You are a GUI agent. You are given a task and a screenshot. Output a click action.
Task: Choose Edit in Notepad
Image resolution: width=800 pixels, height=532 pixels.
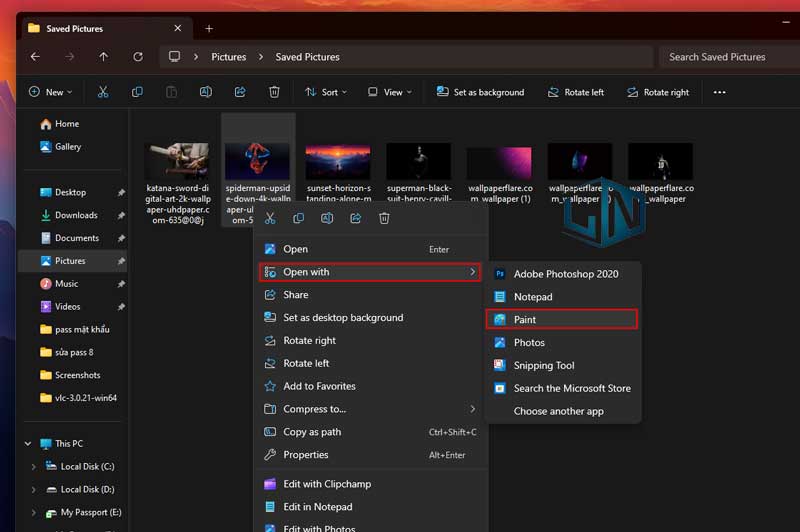pos(370,506)
